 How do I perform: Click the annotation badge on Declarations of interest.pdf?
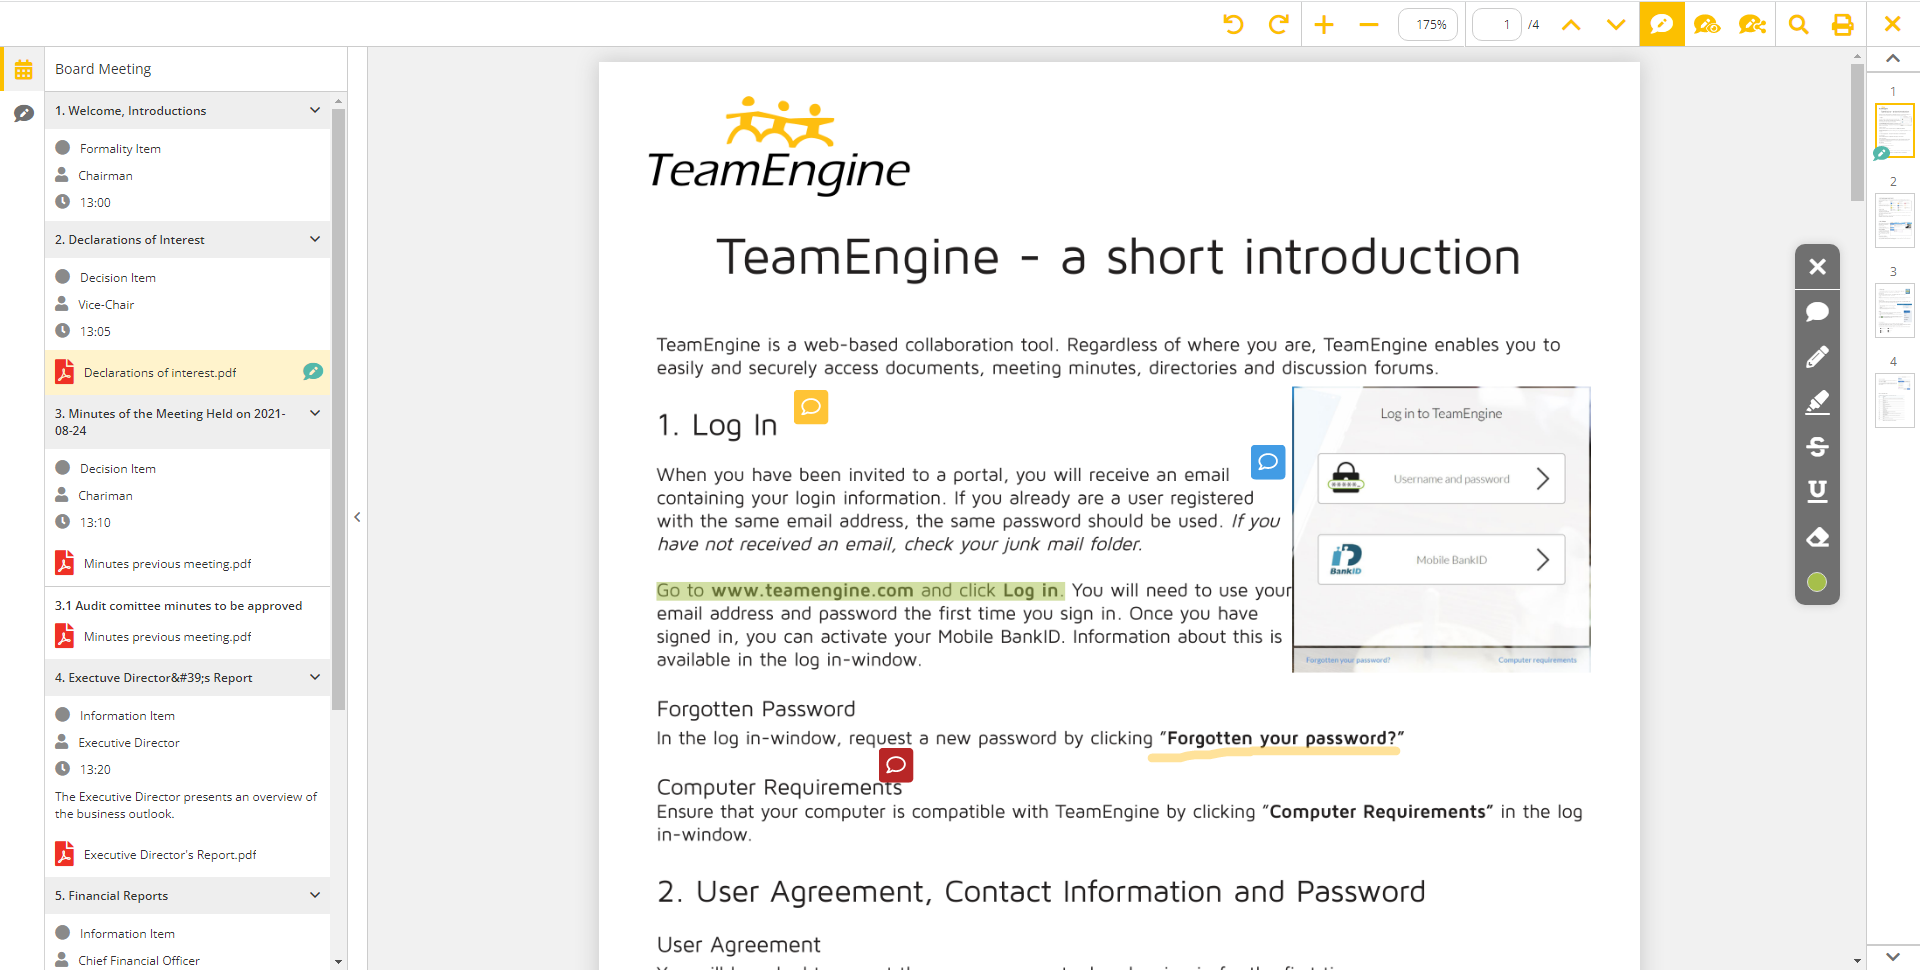[x=313, y=371]
